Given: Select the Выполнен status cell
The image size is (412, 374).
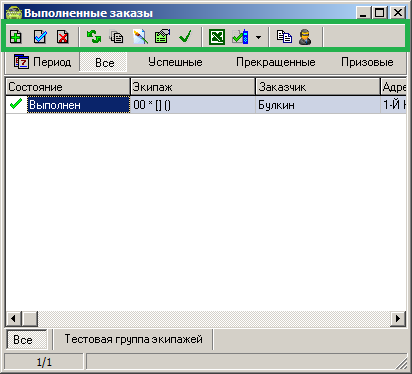Looking at the screenshot, I should point(78,105).
